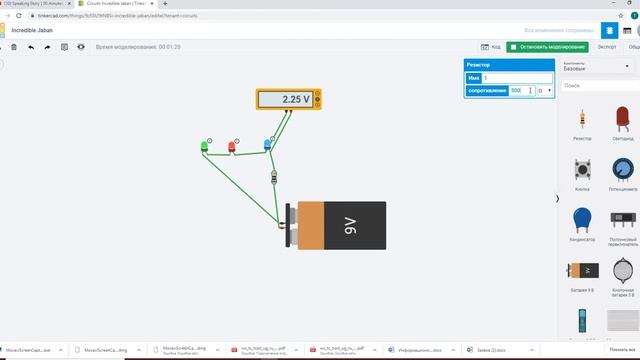This screenshot has width=640, height=360.
Task: Click the project title Incredible Jaban
Action: pos(32,31)
